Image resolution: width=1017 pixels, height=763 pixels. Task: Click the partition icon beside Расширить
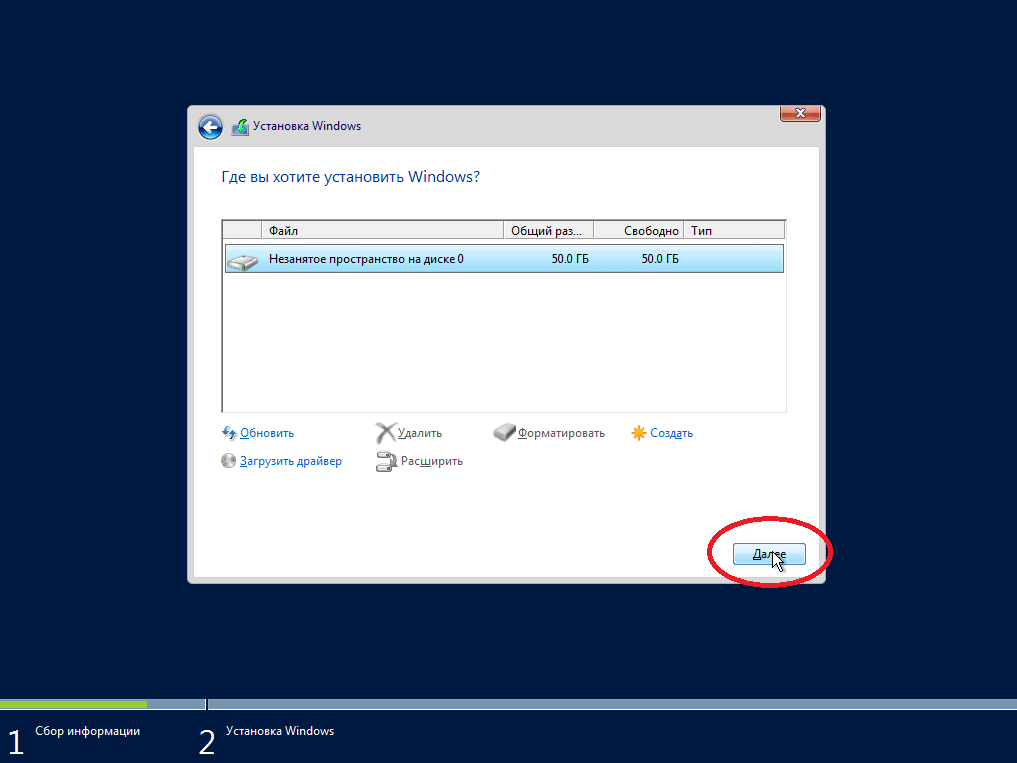pos(385,462)
